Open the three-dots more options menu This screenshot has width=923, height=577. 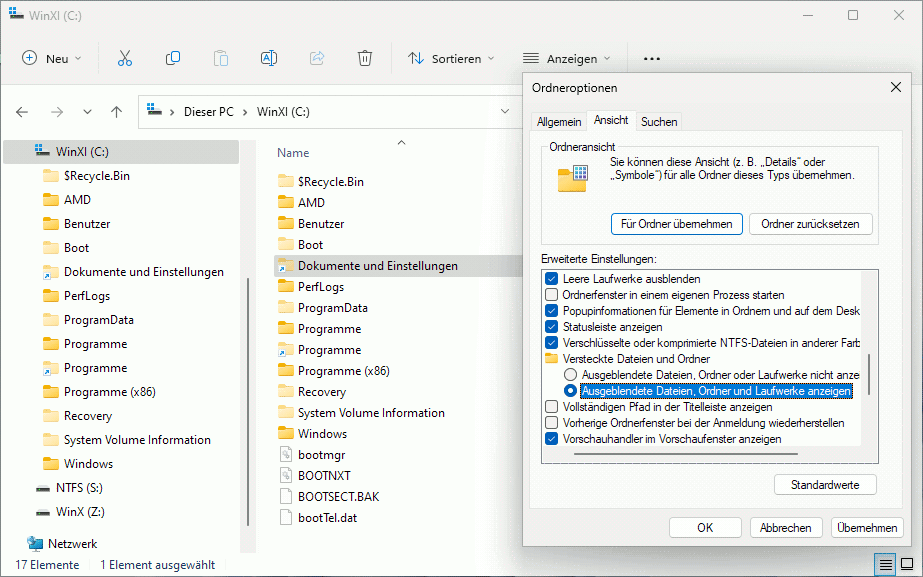click(x=652, y=59)
